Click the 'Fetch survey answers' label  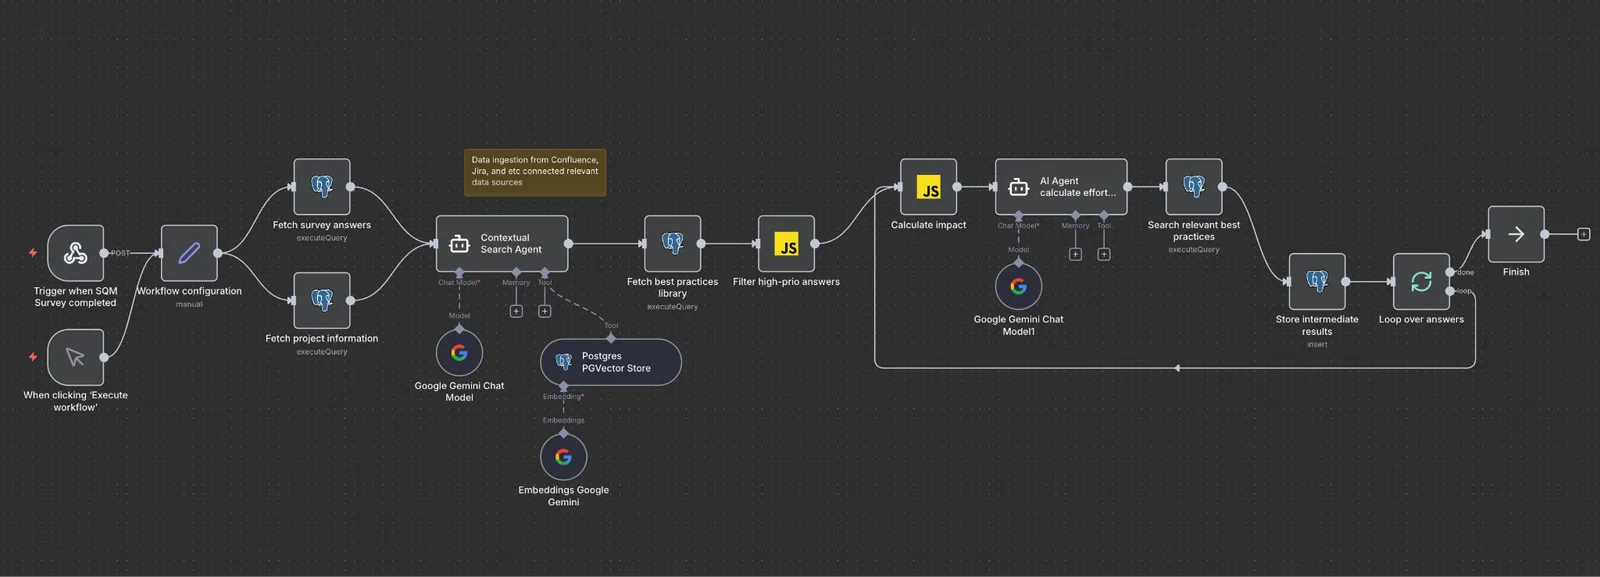(x=322, y=225)
